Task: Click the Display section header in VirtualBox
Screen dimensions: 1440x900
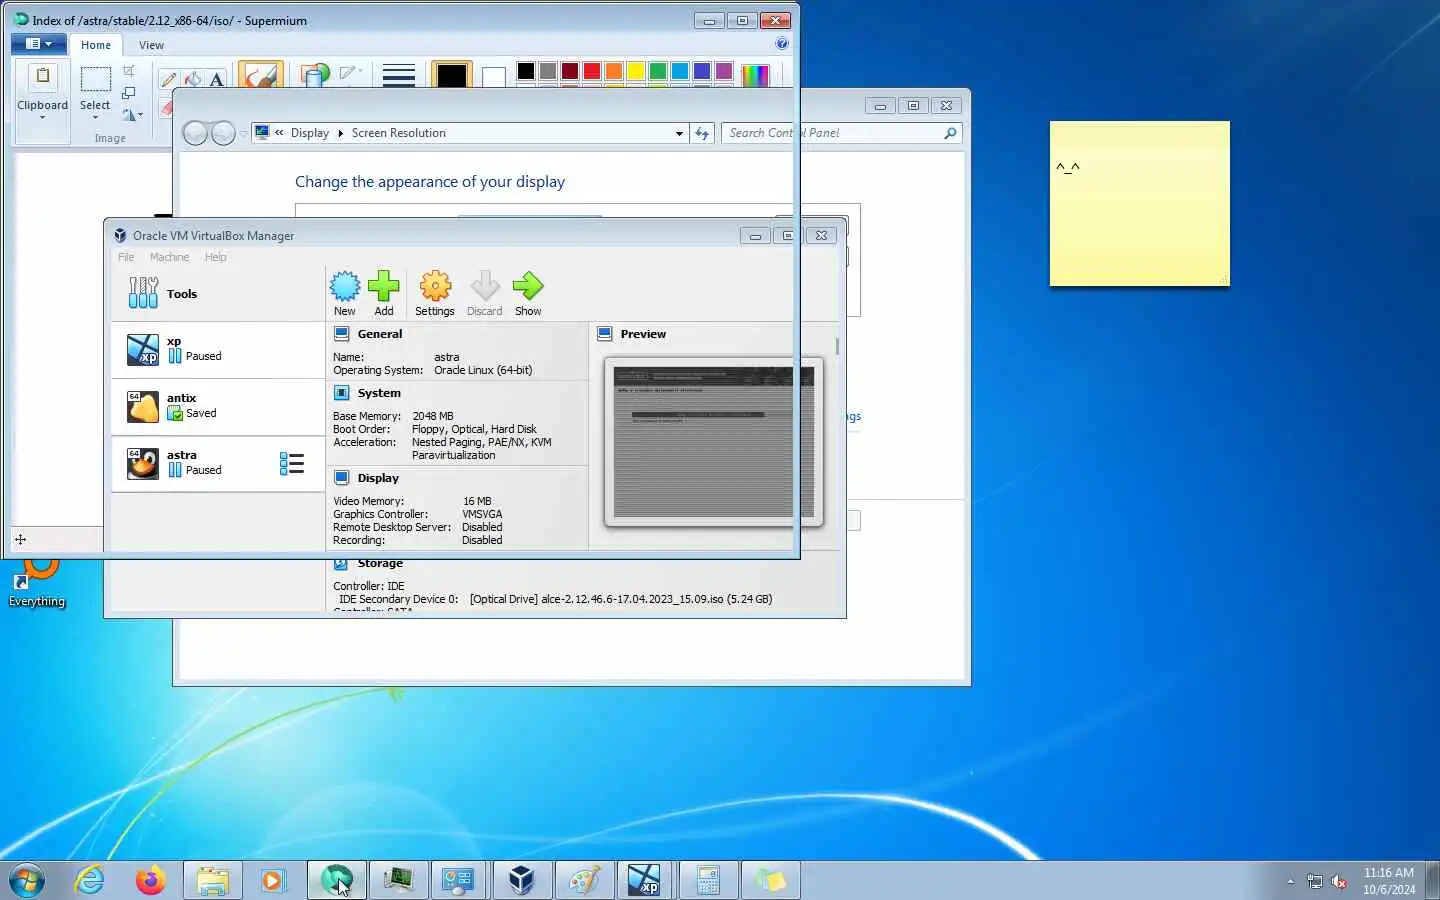Action: coord(378,478)
